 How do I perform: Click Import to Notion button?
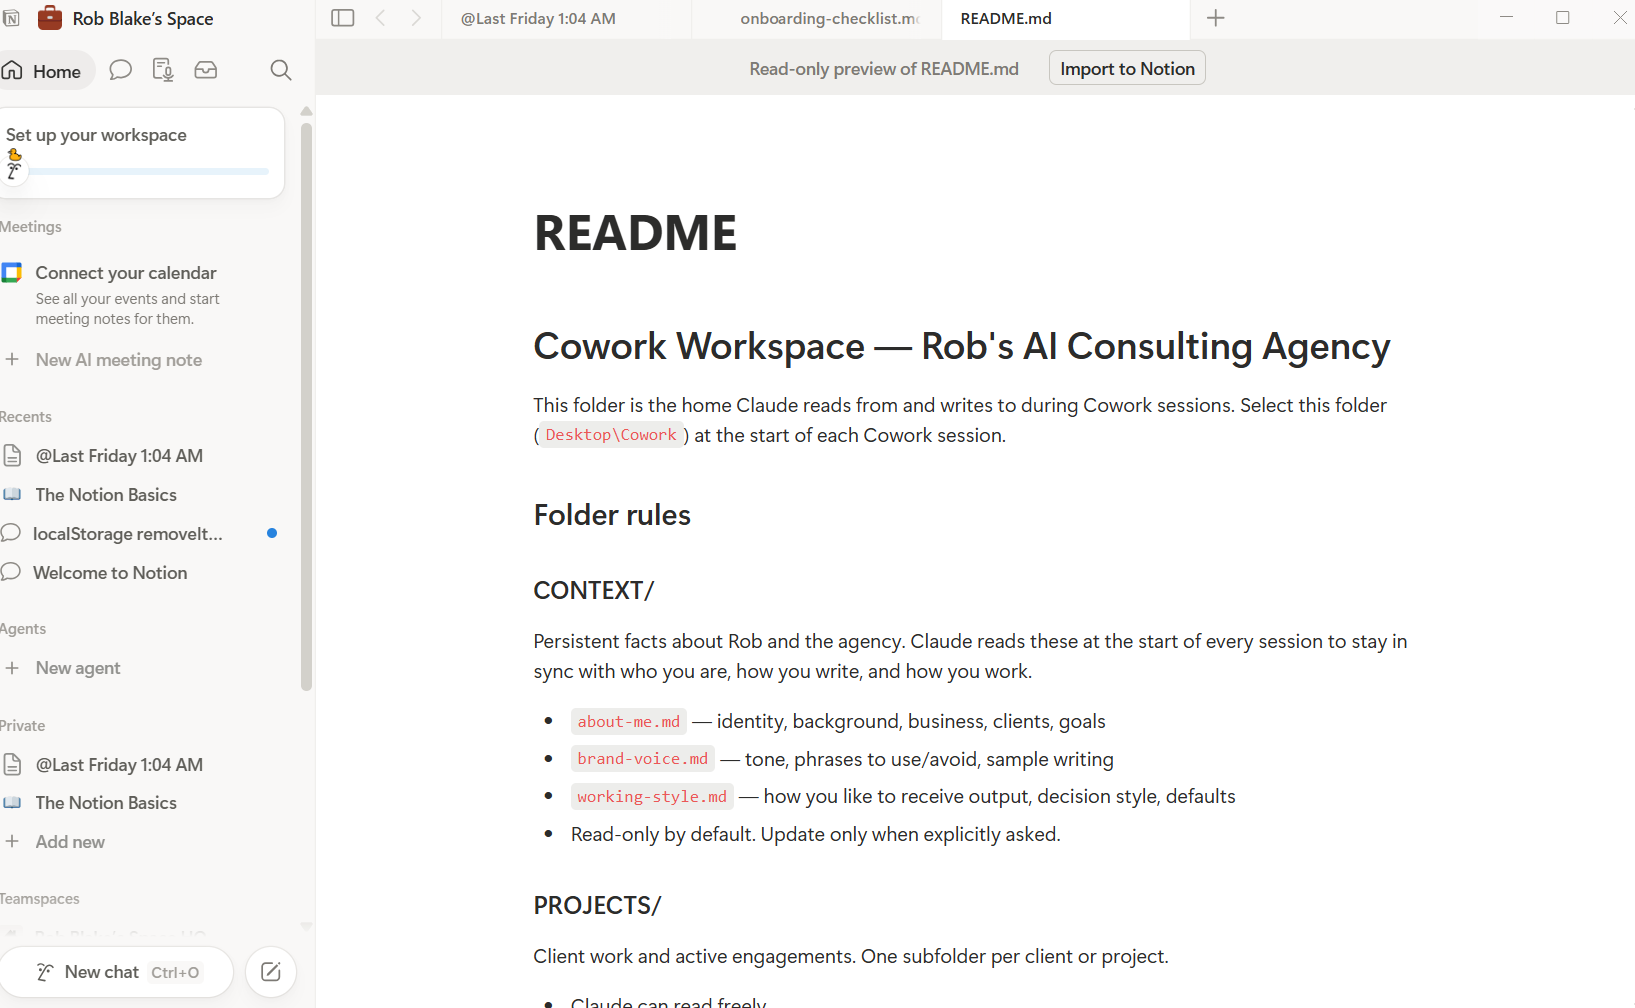pos(1127,68)
